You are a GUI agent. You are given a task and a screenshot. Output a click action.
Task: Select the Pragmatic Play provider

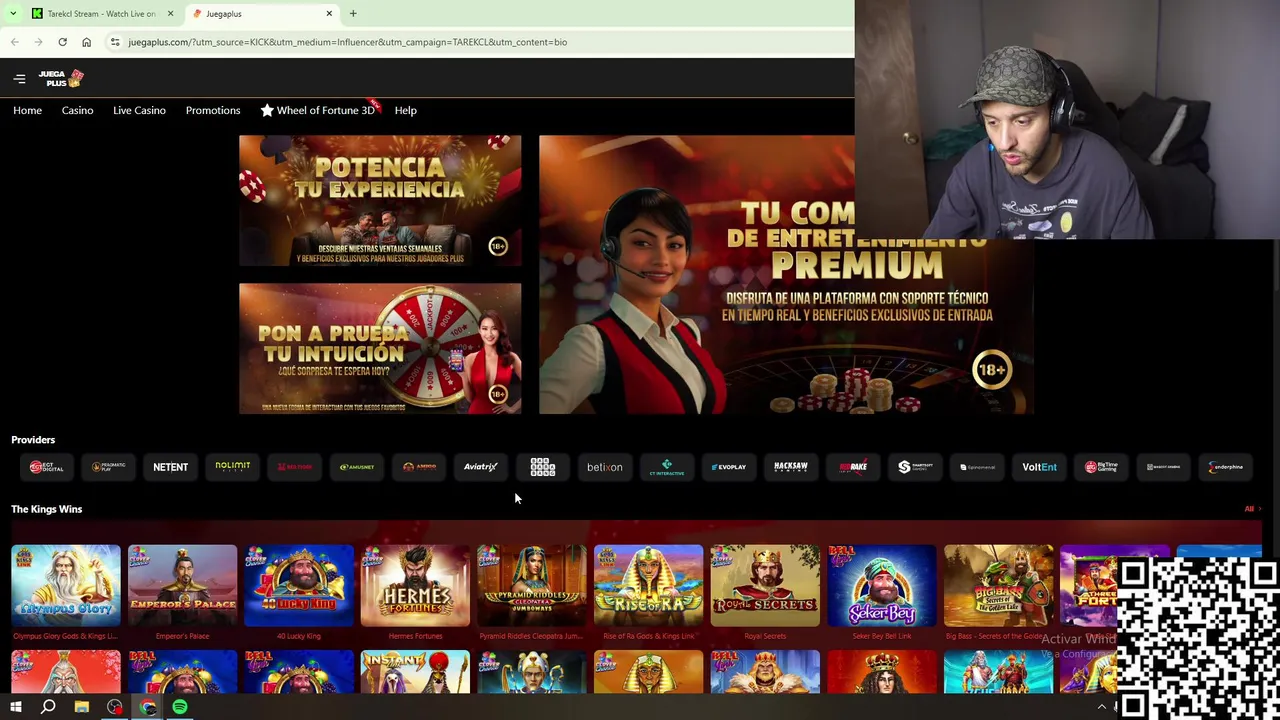[108, 467]
